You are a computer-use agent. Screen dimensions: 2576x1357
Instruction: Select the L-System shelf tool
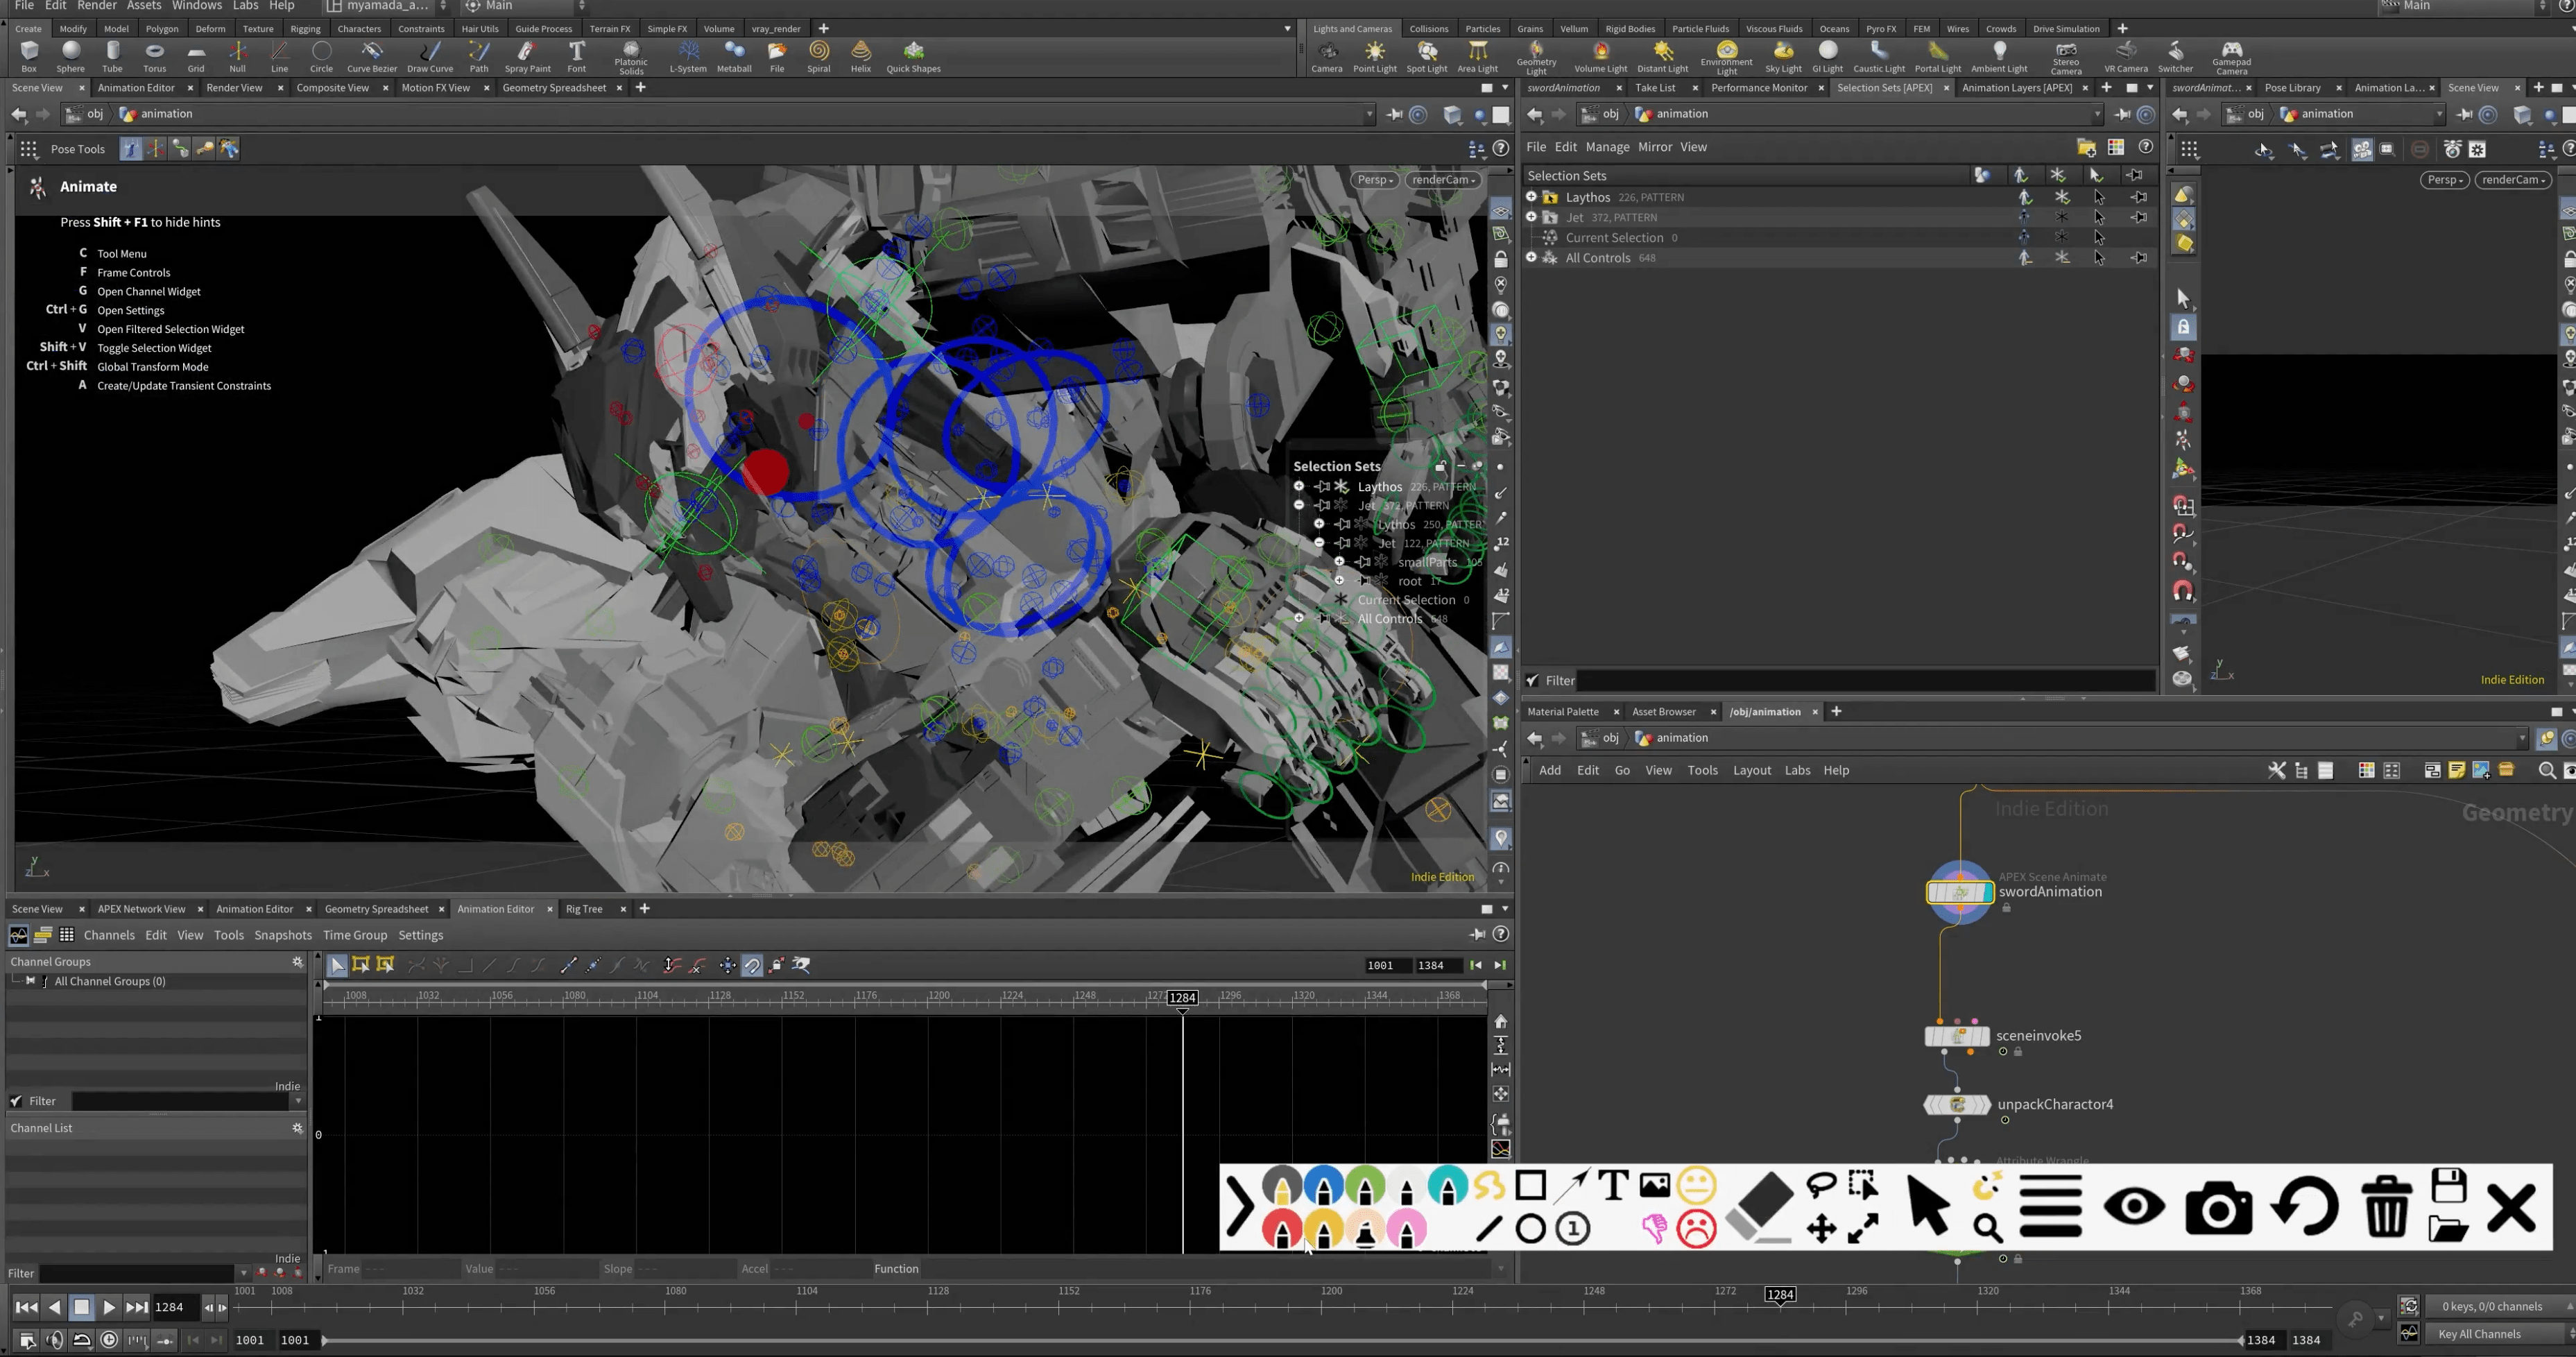tap(688, 56)
